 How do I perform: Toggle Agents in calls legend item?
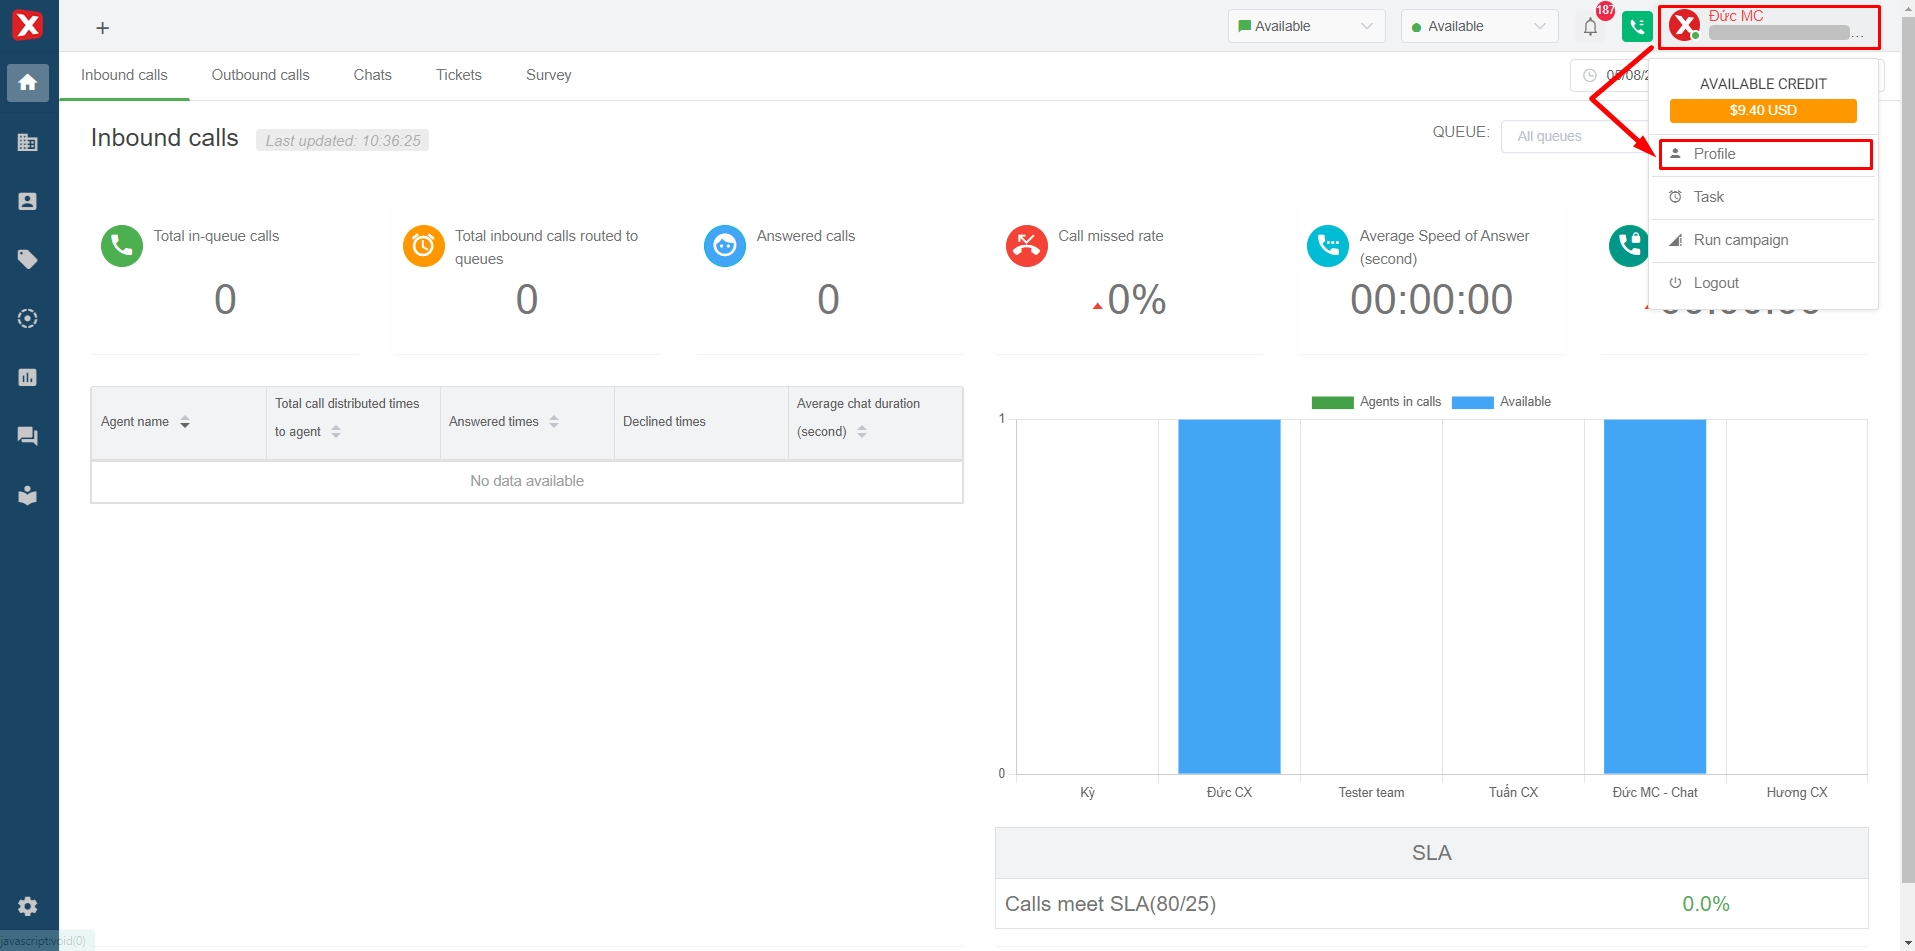click(x=1377, y=402)
